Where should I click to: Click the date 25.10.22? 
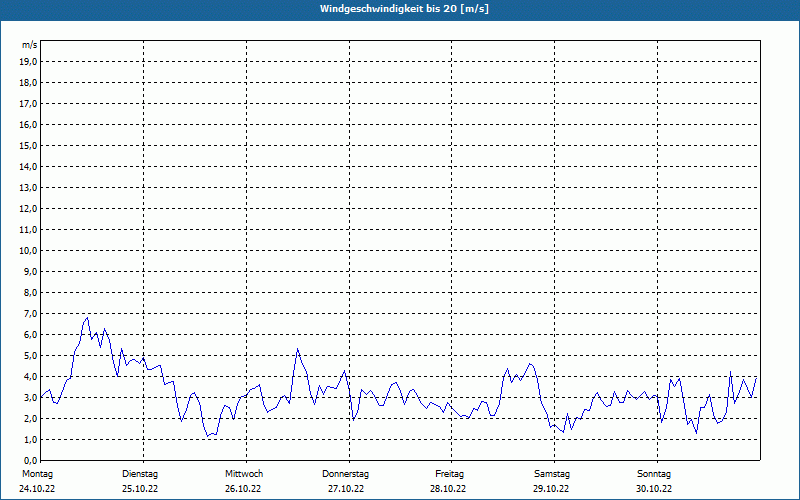tap(140, 489)
